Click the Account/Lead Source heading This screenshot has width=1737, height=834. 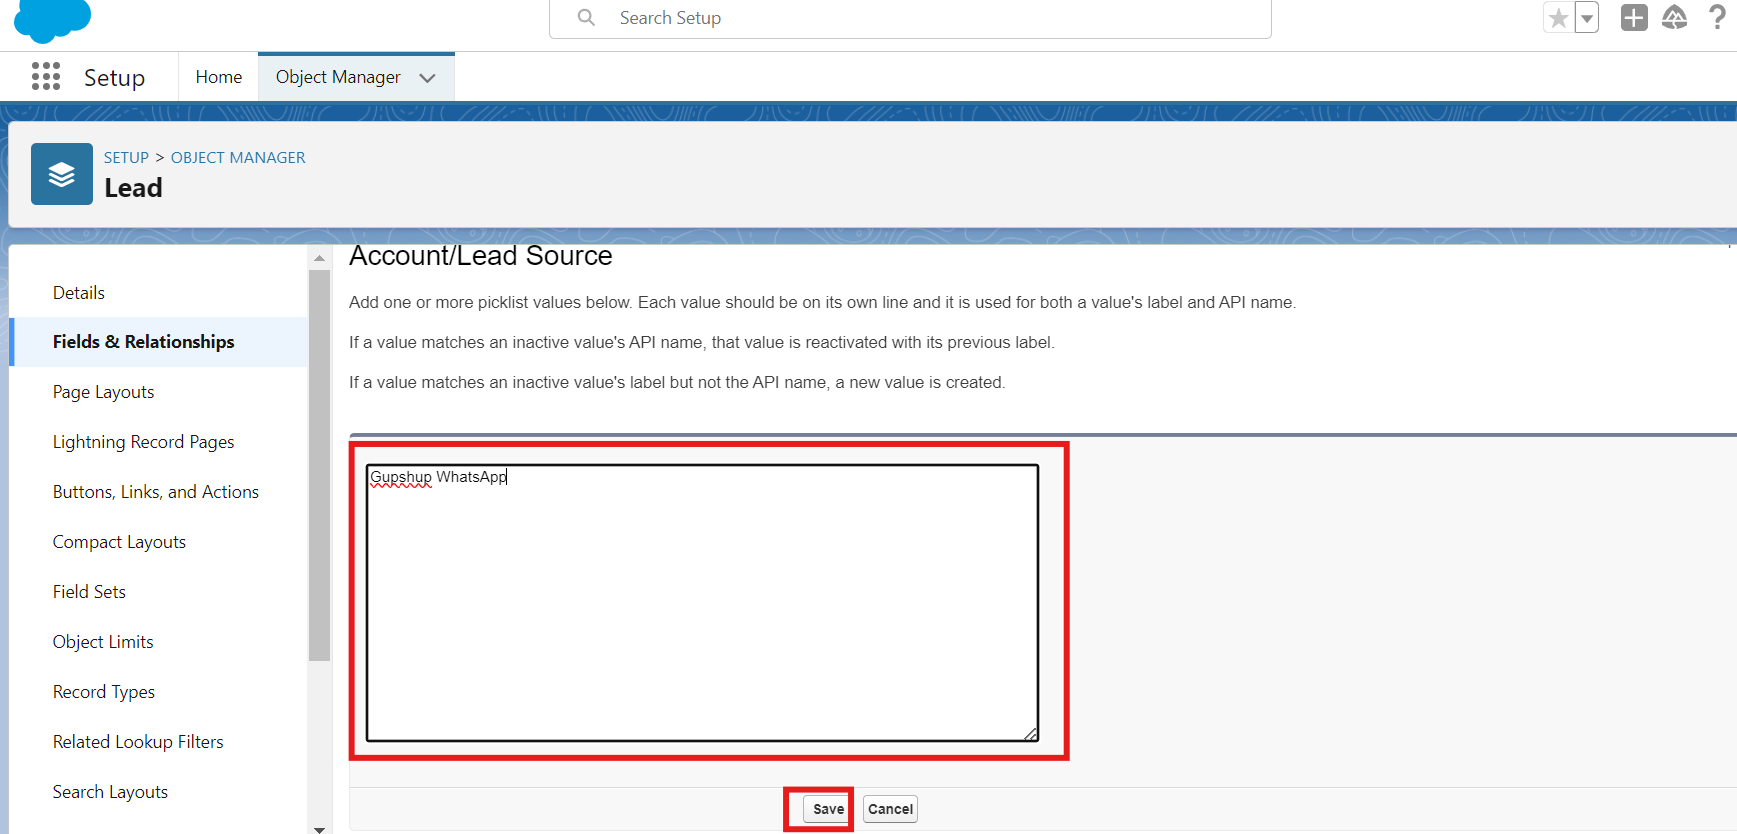(480, 256)
